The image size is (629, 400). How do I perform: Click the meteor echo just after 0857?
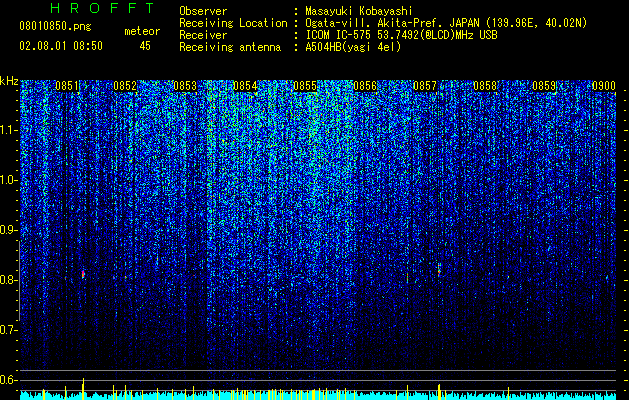[x=439, y=270]
